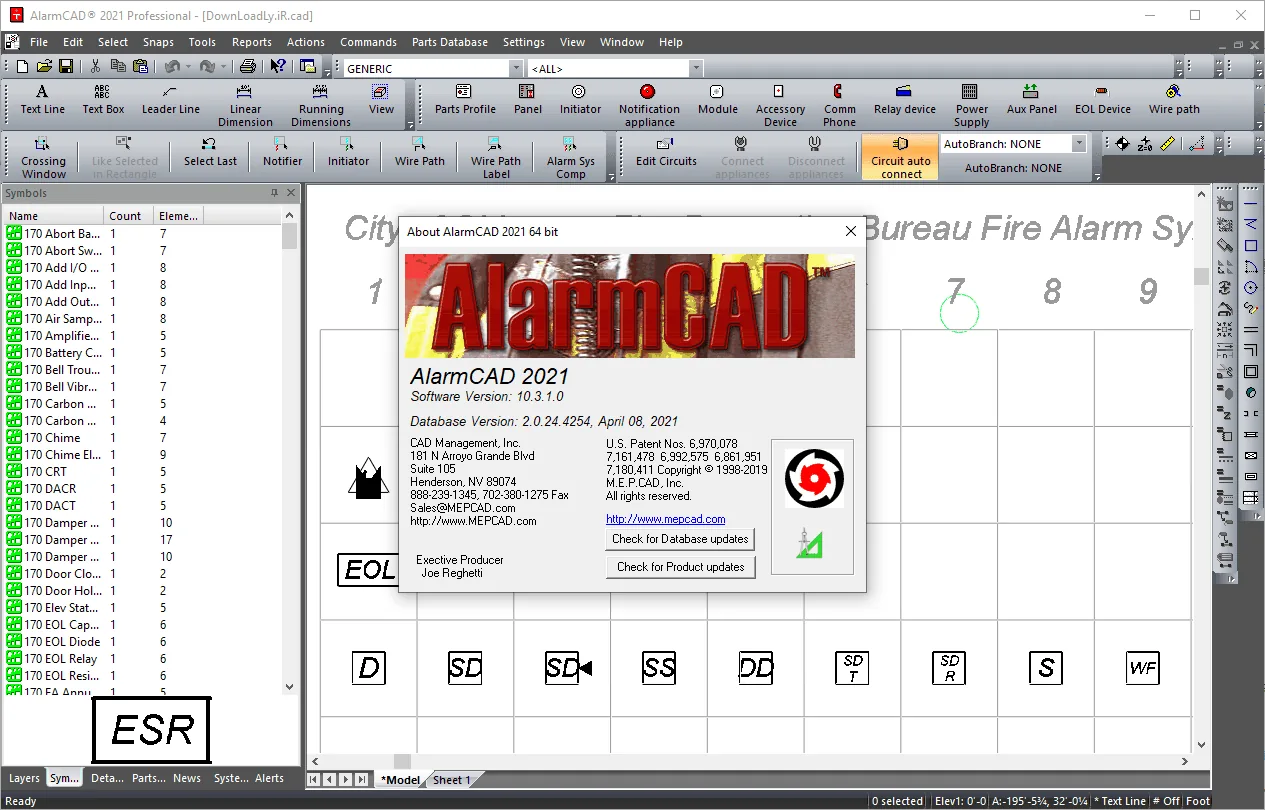Viewport: 1265px width, 810px height.
Task: Select Notifier filter tool
Action: click(x=282, y=151)
